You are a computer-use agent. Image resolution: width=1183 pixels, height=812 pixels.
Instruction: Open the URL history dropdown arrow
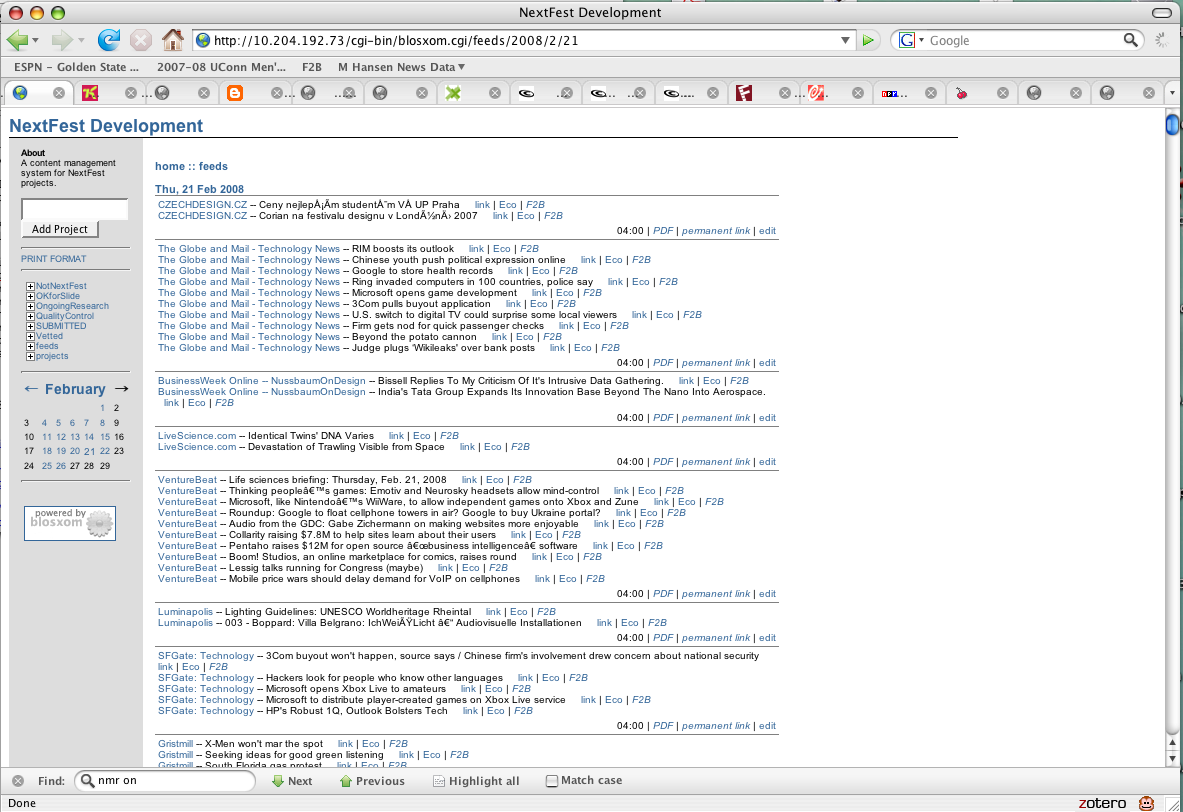coord(846,41)
